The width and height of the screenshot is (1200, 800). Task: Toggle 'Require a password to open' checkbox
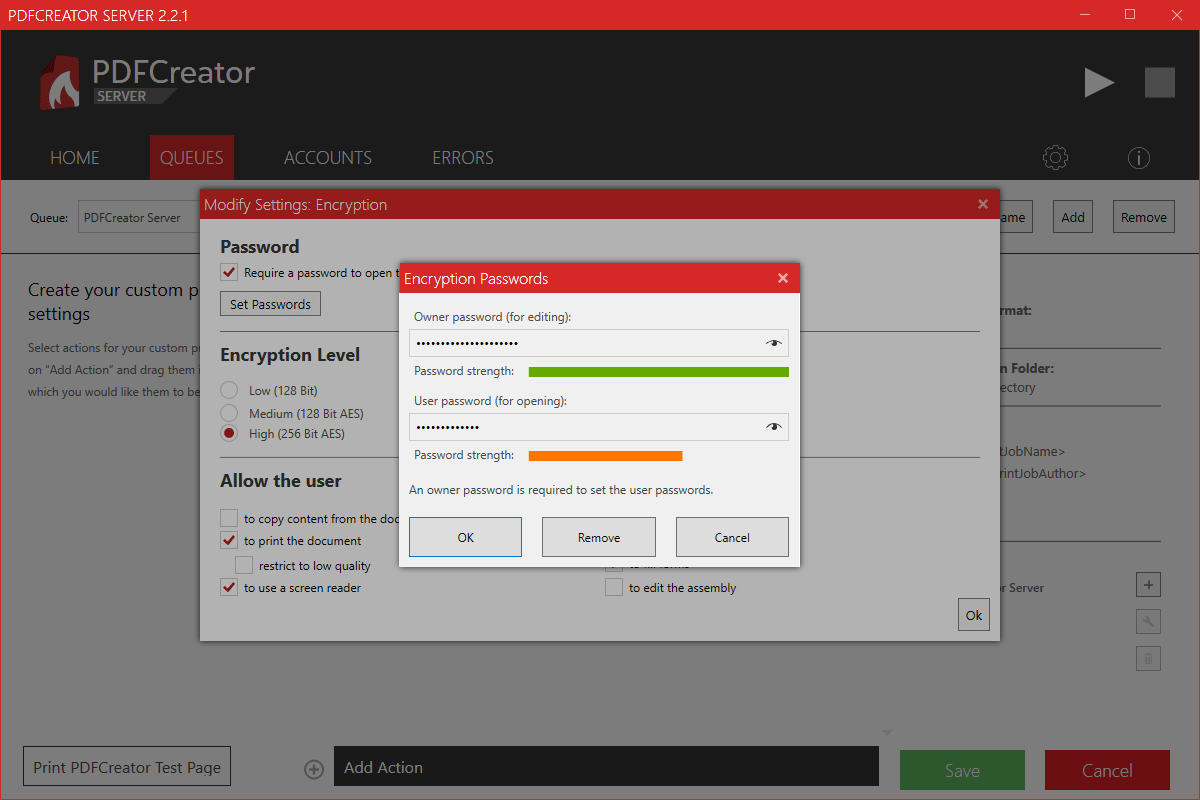229,273
